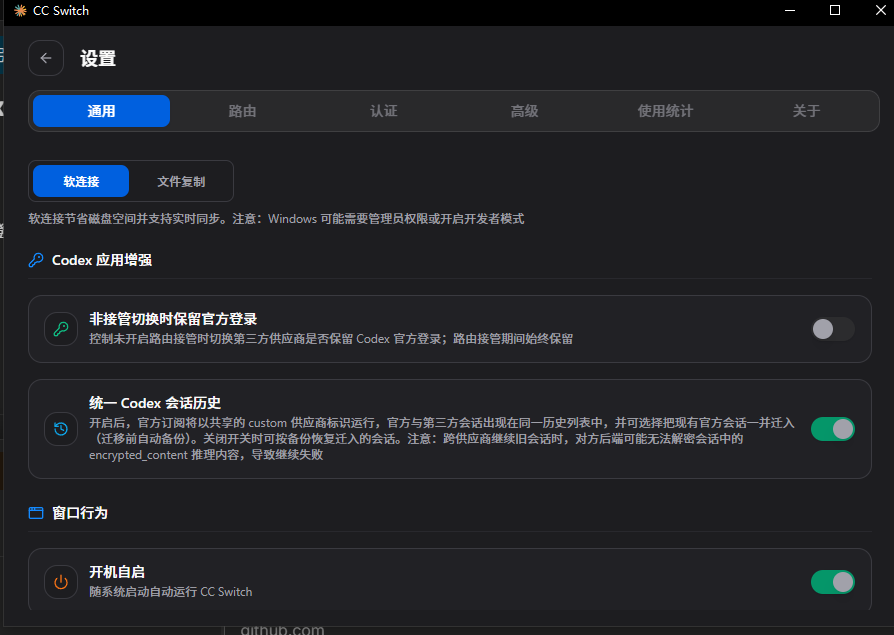Image resolution: width=894 pixels, height=635 pixels.
Task: Click the 随系统启动自动运行 CC Switch description
Action: tap(170, 592)
